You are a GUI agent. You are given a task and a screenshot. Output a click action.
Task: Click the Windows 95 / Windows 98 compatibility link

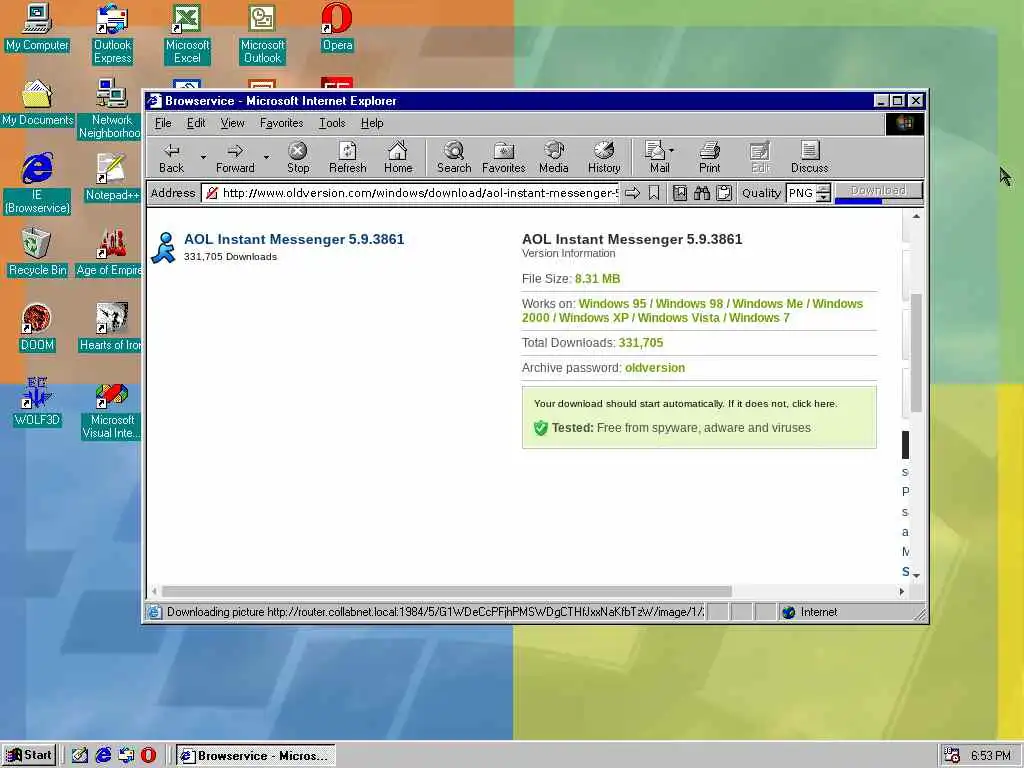(692, 310)
